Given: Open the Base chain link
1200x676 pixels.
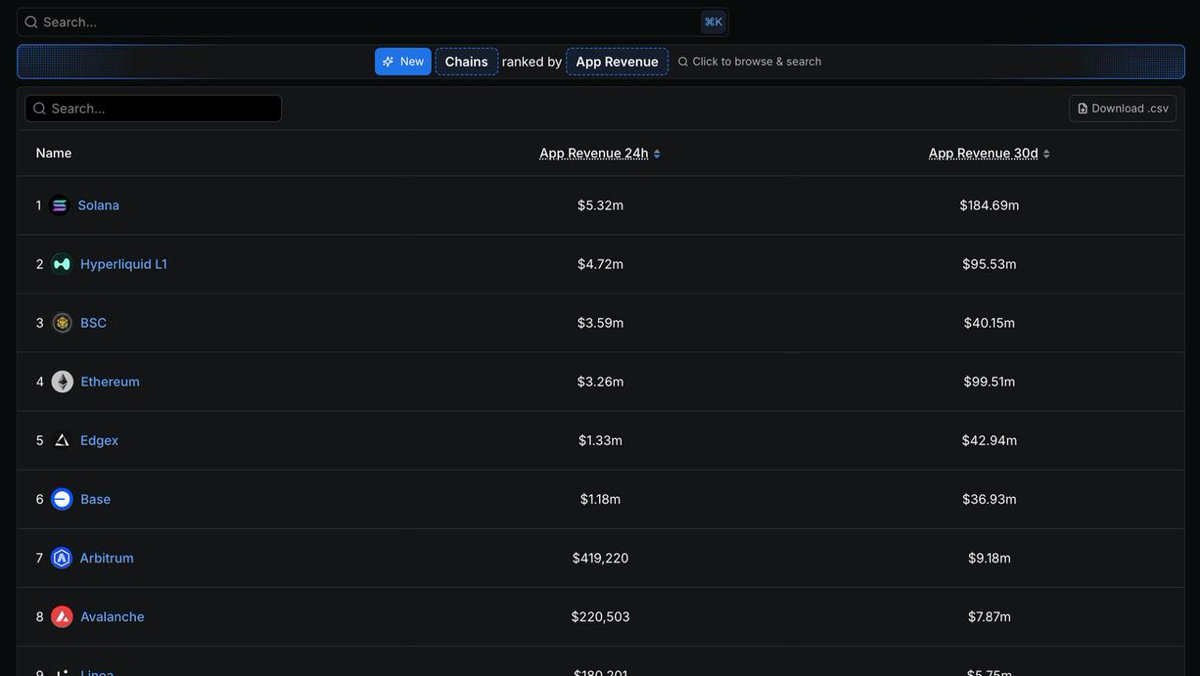Looking at the screenshot, I should [95, 499].
